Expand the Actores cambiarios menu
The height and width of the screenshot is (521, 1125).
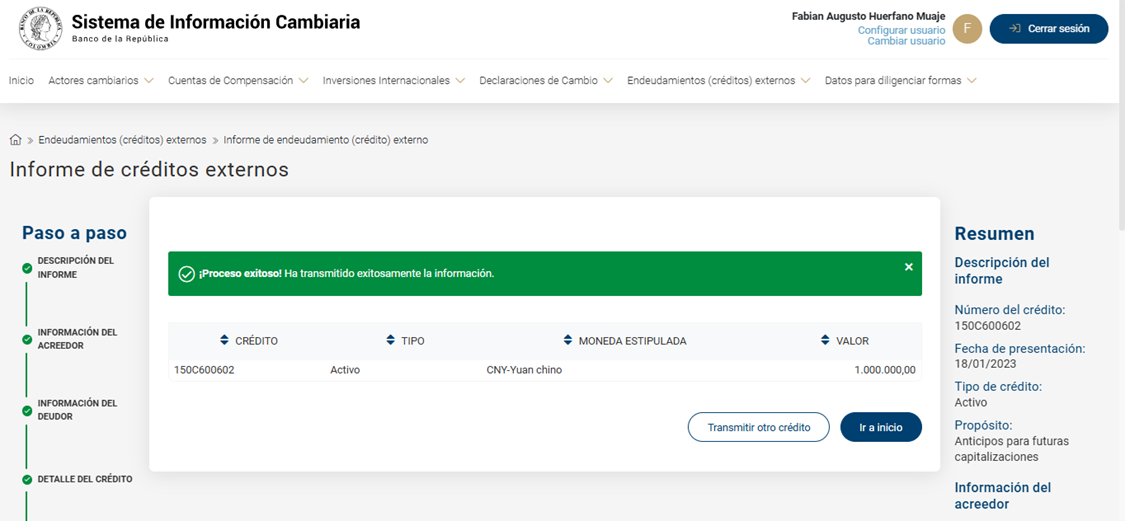[100, 81]
